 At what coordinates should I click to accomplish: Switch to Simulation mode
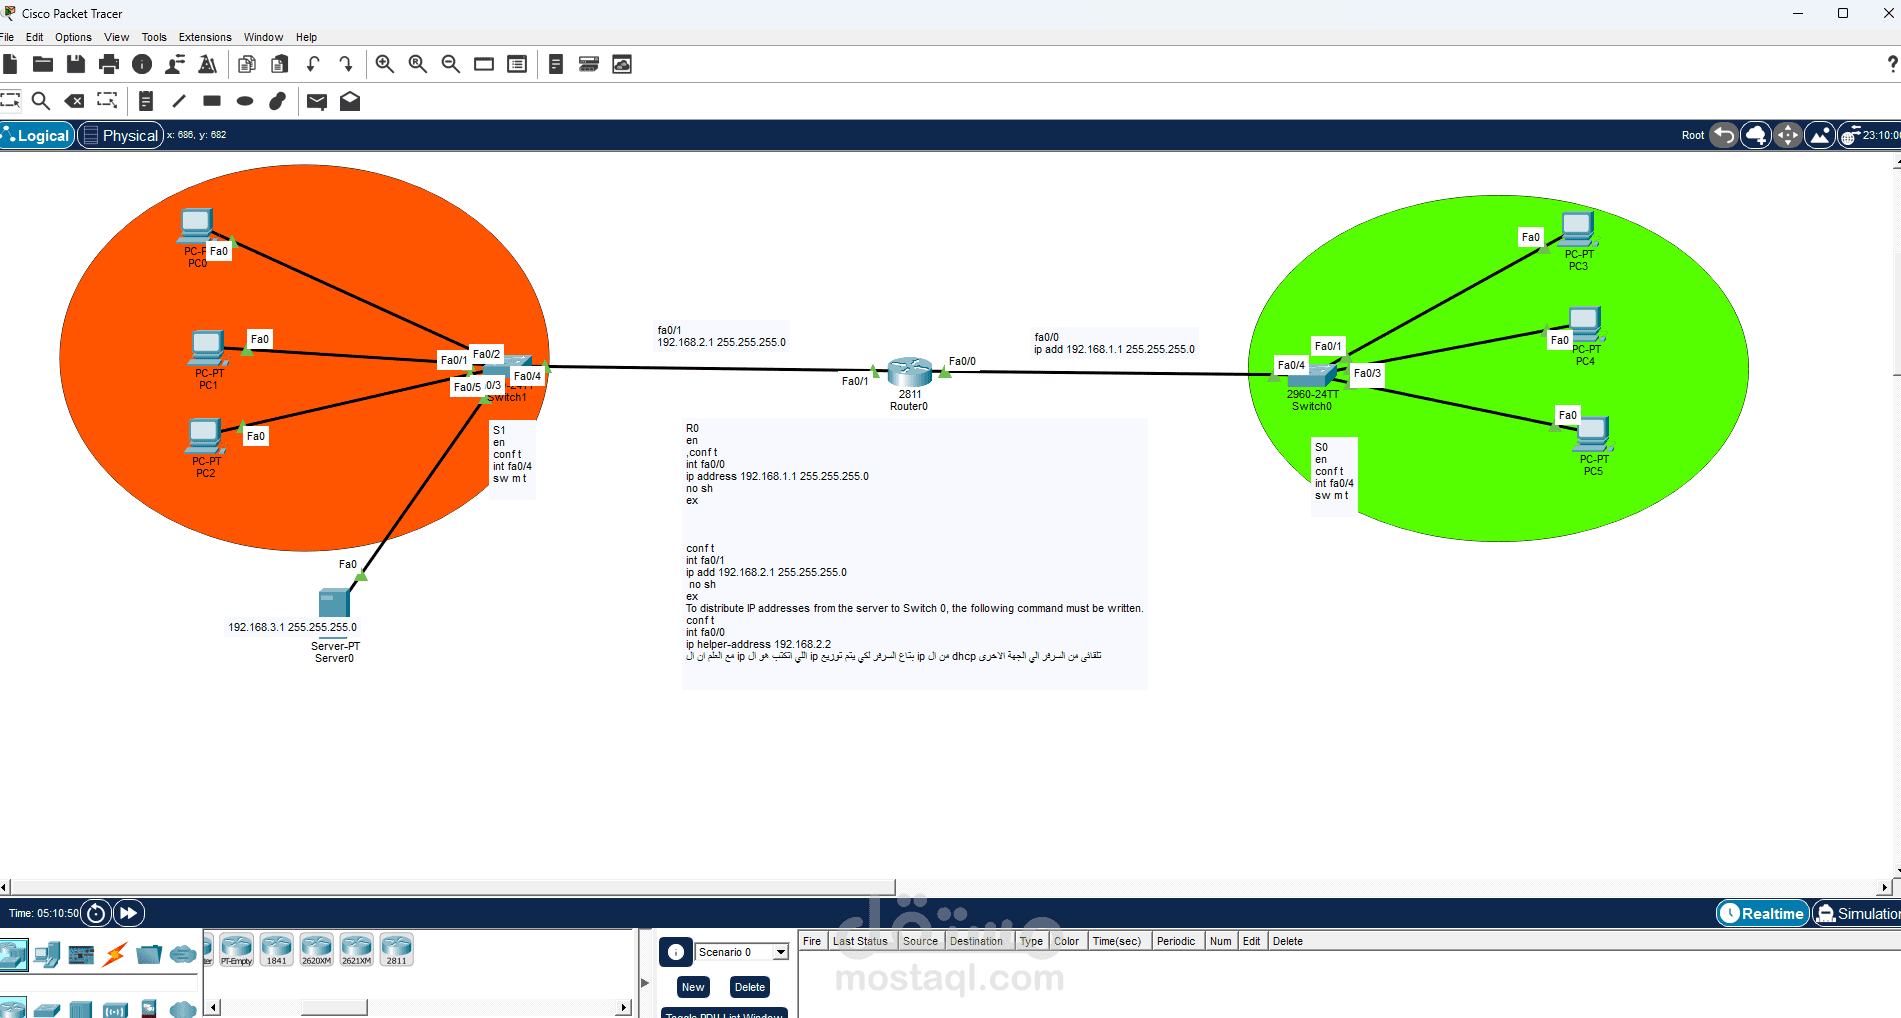(1857, 913)
